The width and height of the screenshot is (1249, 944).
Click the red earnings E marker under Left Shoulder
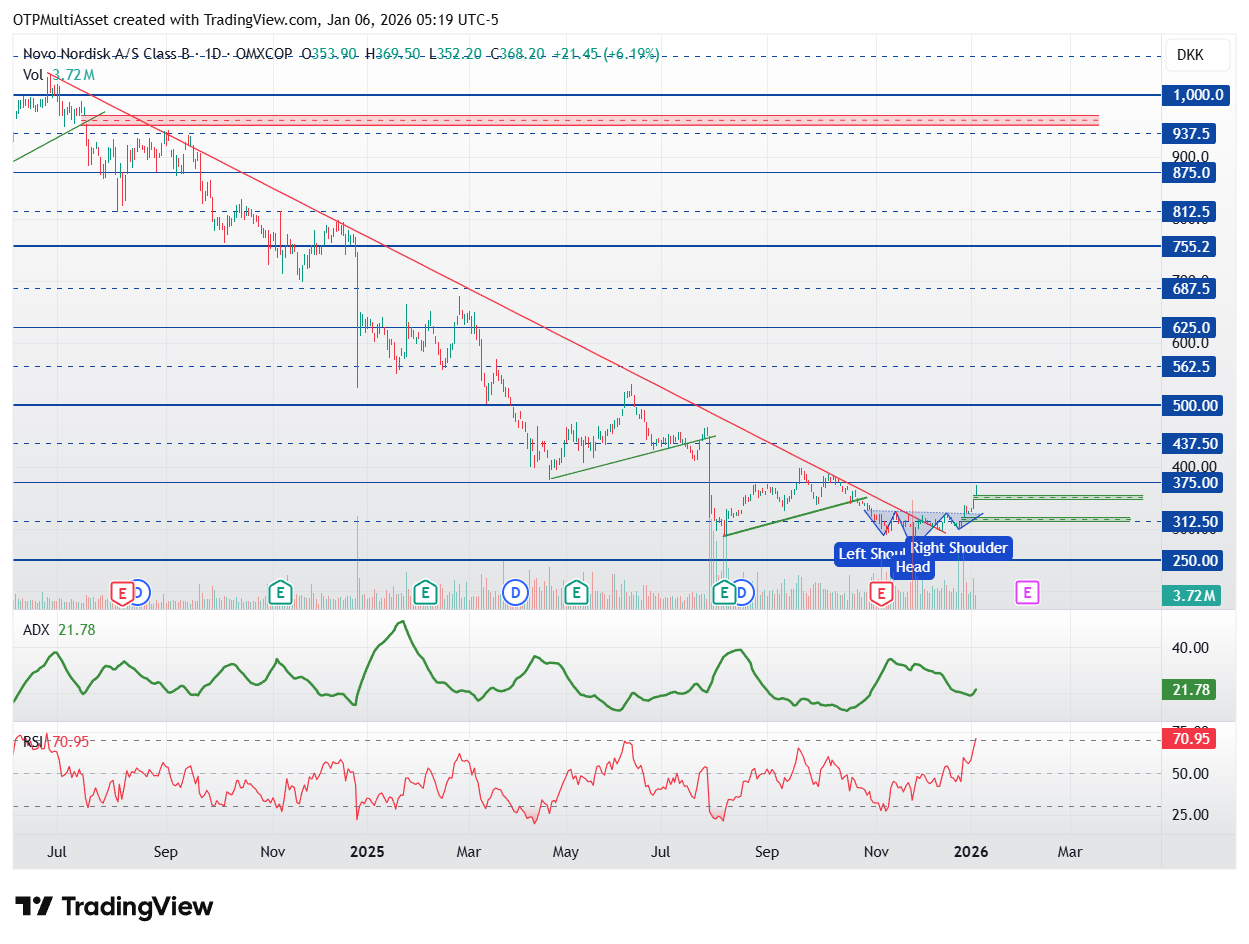[x=881, y=593]
